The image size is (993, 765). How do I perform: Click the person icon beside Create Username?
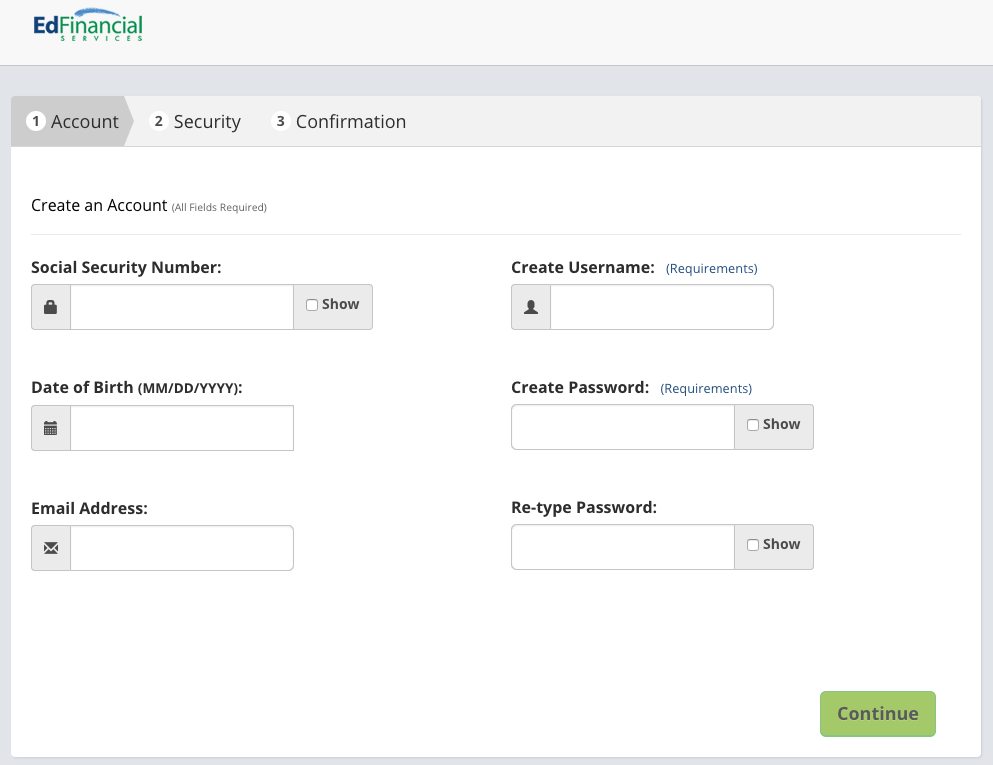(x=531, y=307)
